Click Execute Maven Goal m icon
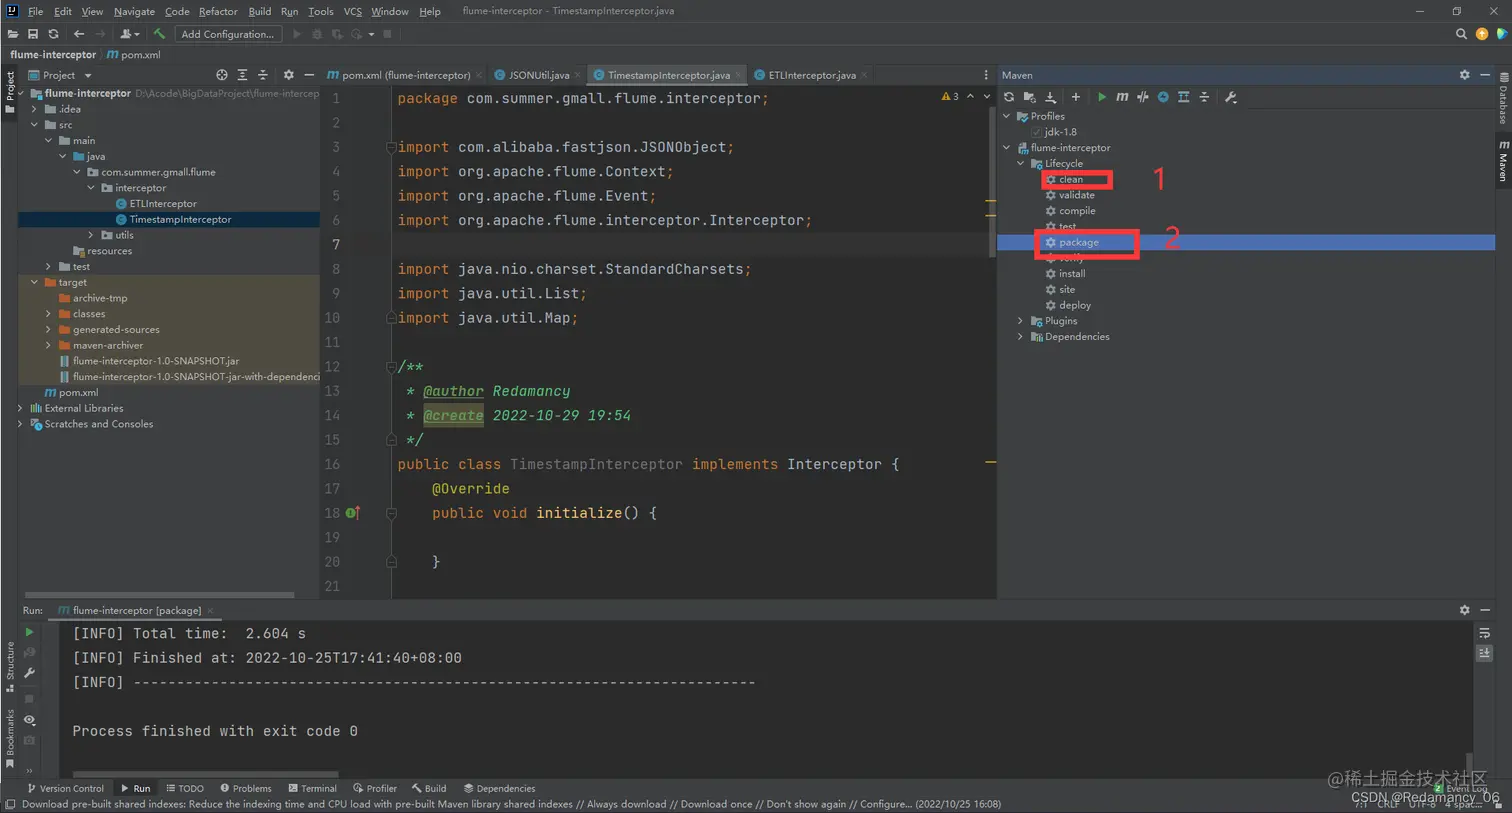 point(1122,97)
